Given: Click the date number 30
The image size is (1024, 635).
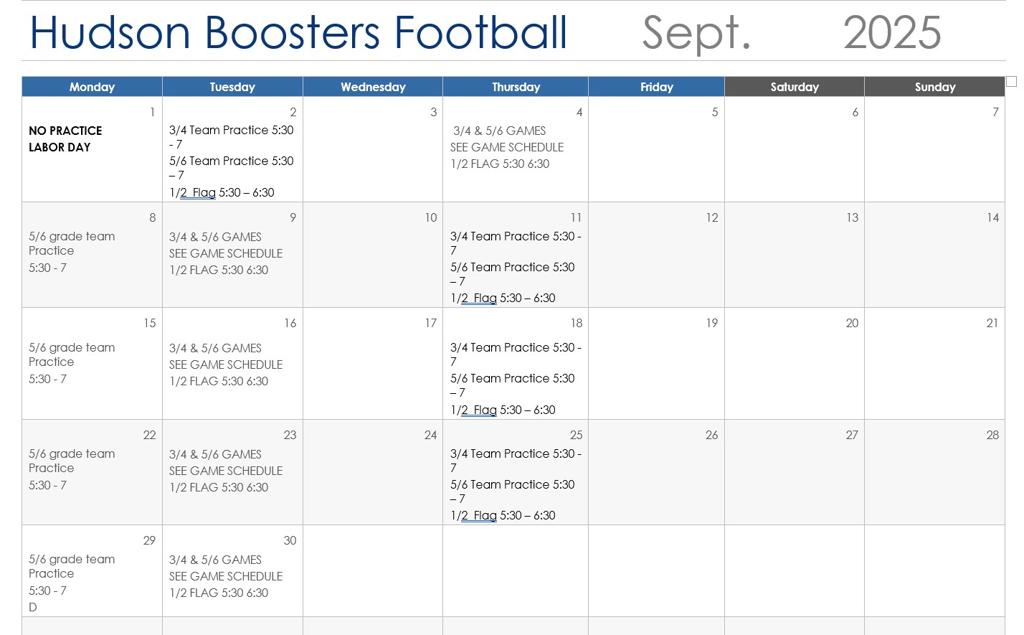Looking at the screenshot, I should [x=289, y=541].
